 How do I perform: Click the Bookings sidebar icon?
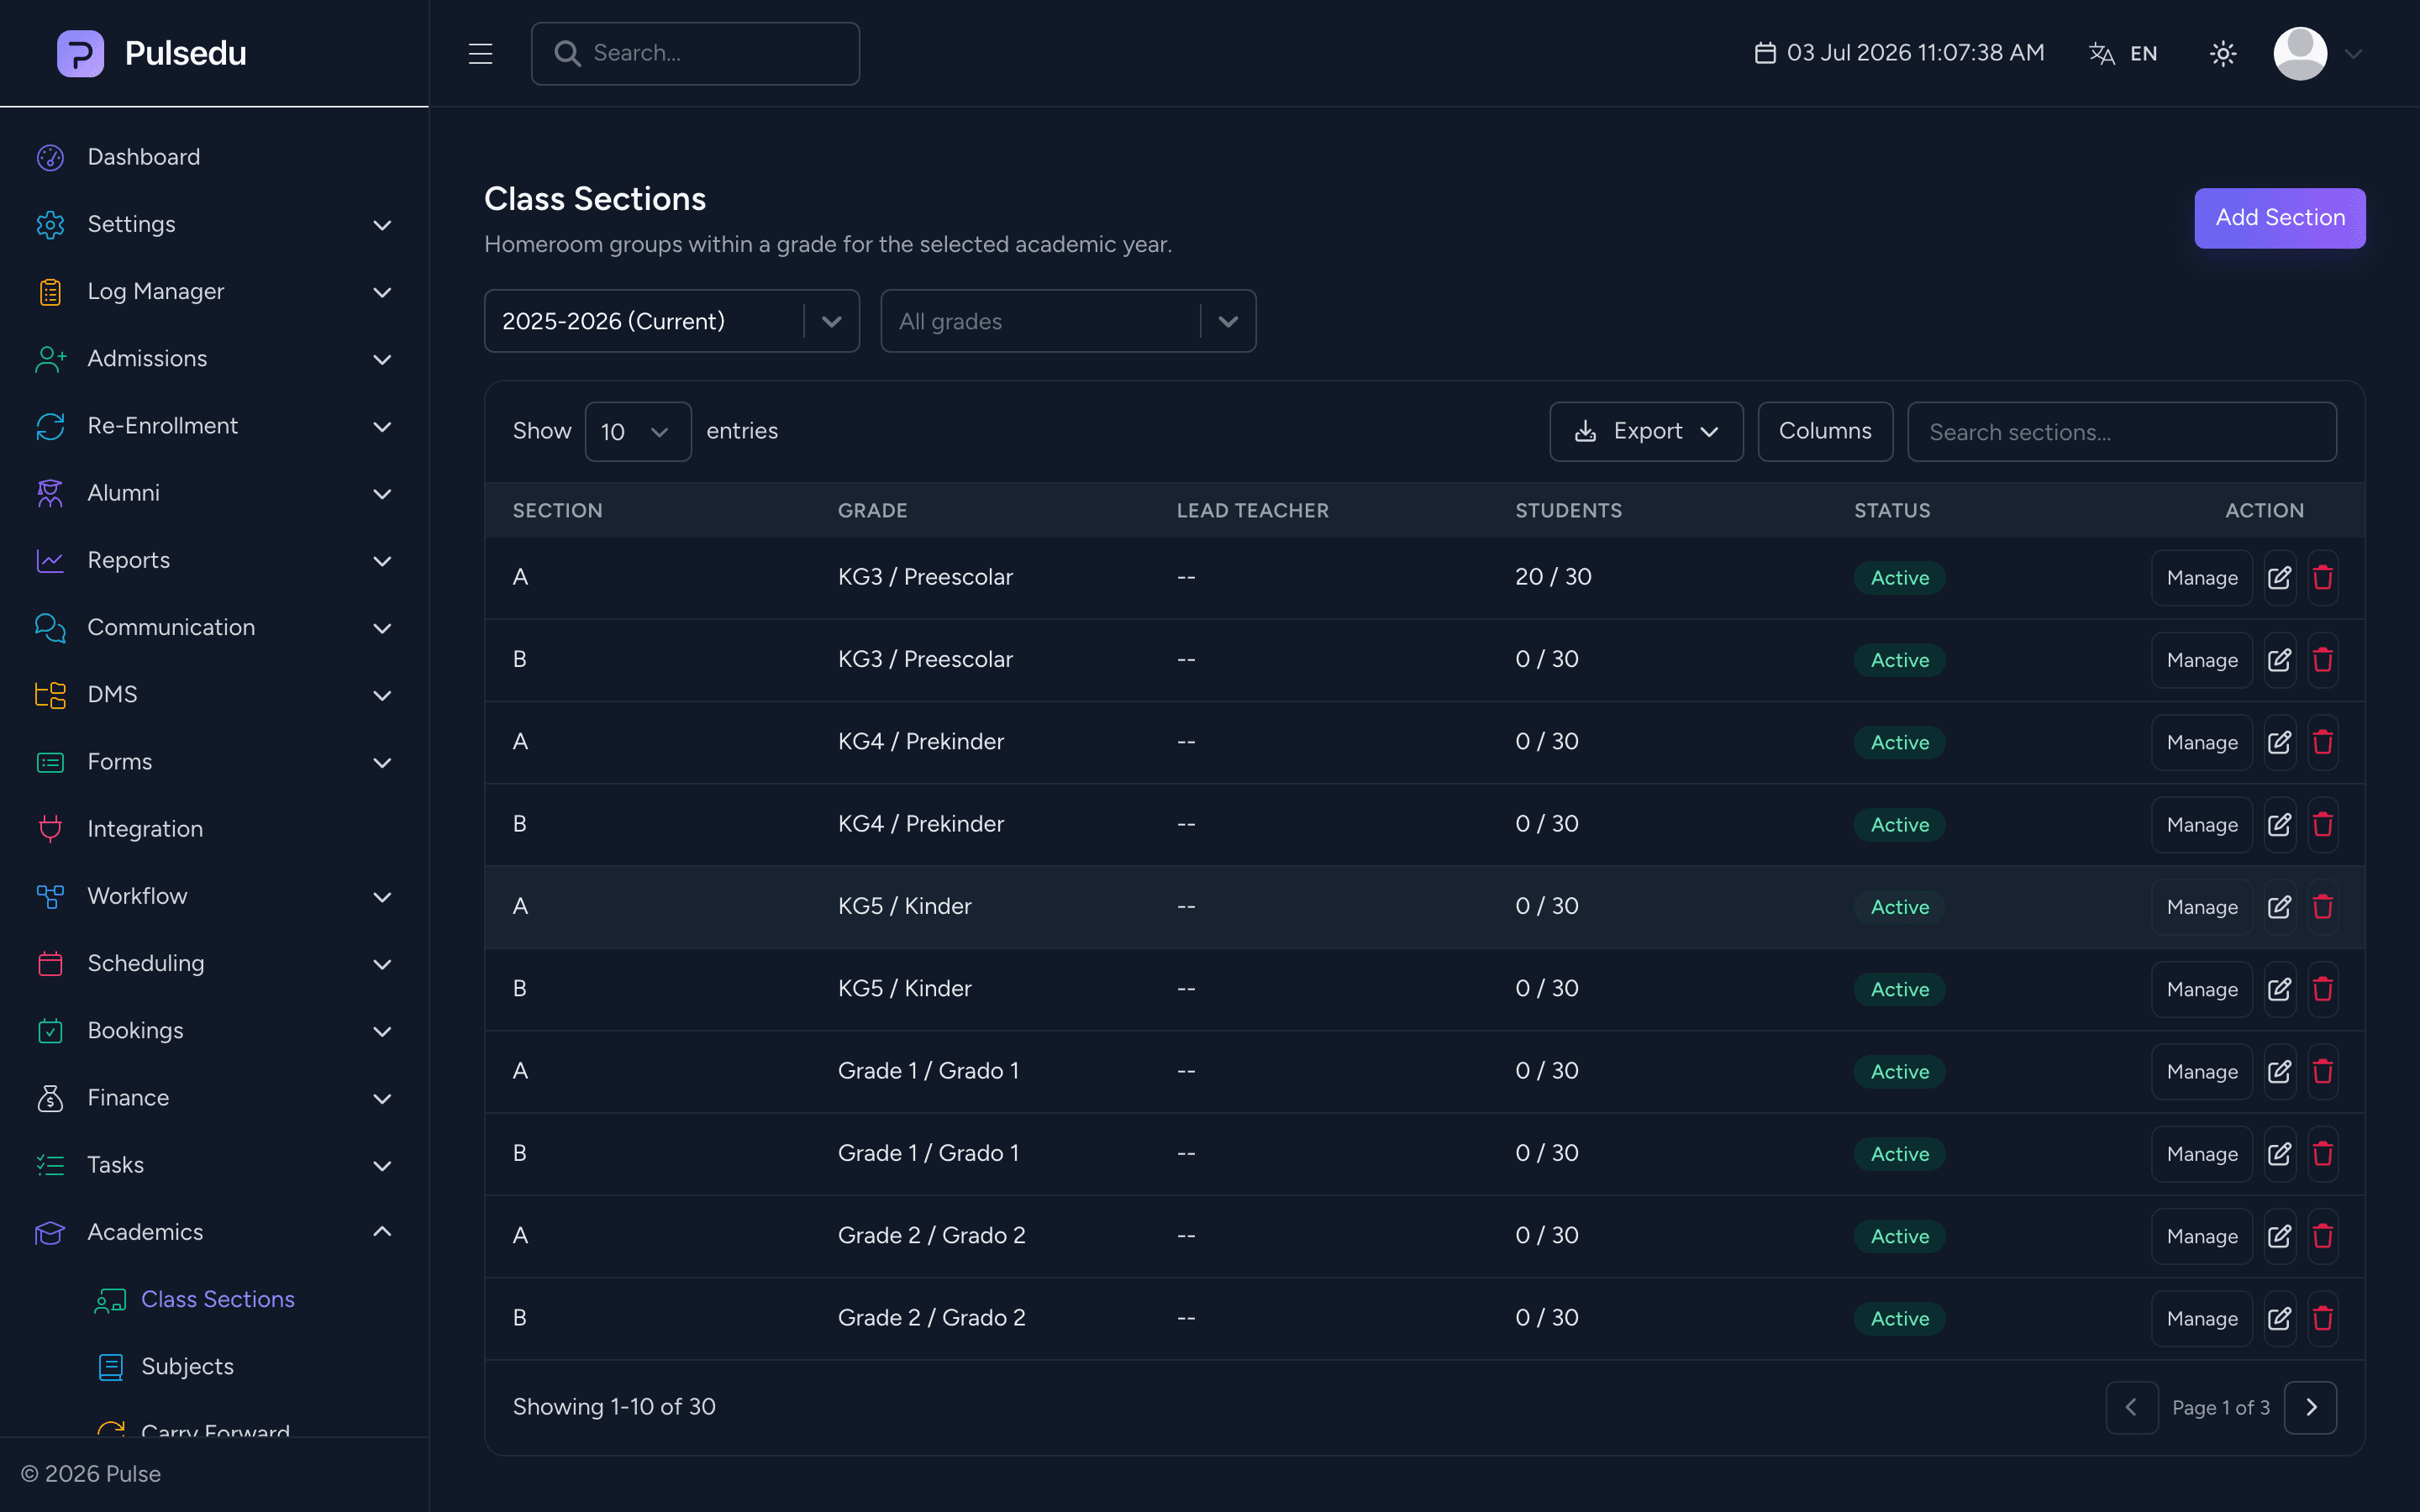point(50,1030)
